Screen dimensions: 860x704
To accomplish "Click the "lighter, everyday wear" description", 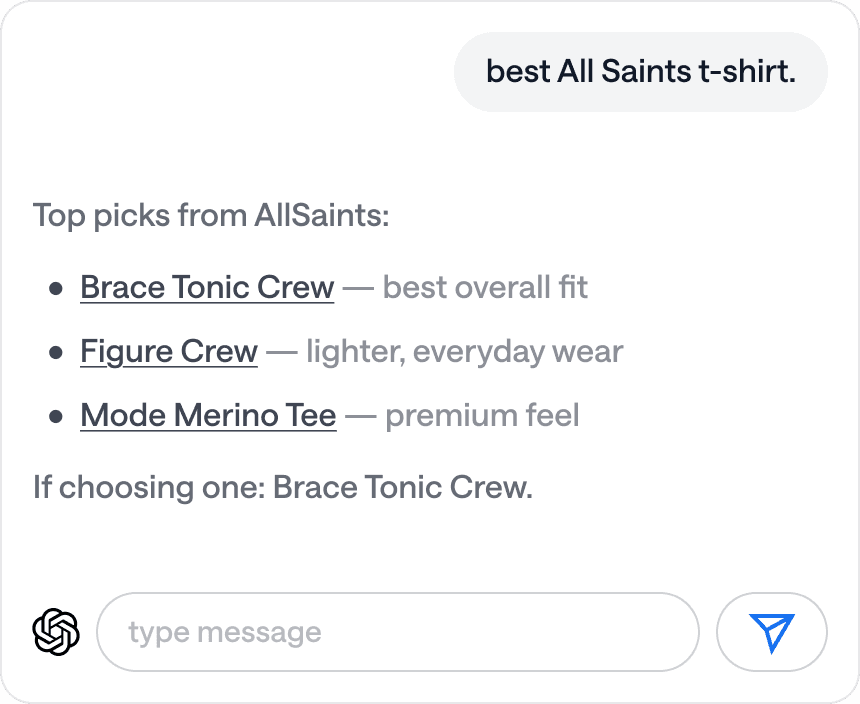I will (x=464, y=352).
